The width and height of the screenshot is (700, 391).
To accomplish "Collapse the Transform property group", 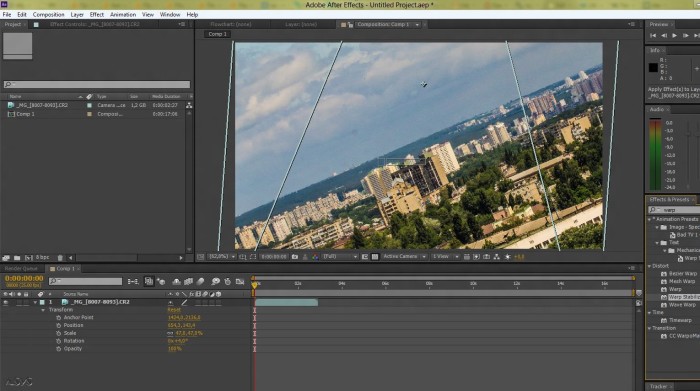I will click(43, 310).
